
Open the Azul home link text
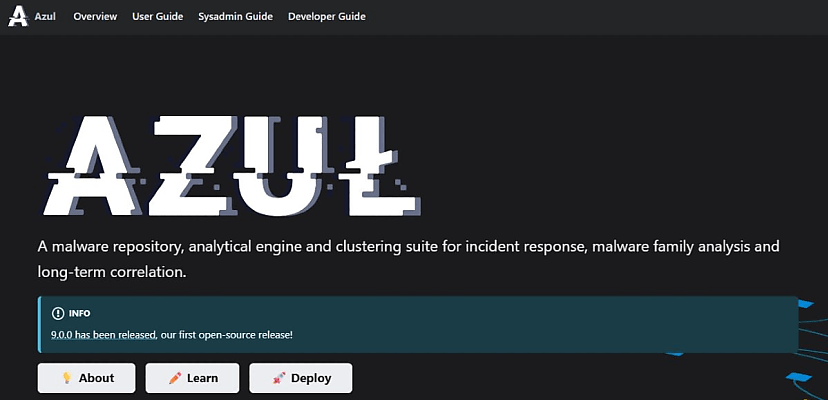coord(45,16)
